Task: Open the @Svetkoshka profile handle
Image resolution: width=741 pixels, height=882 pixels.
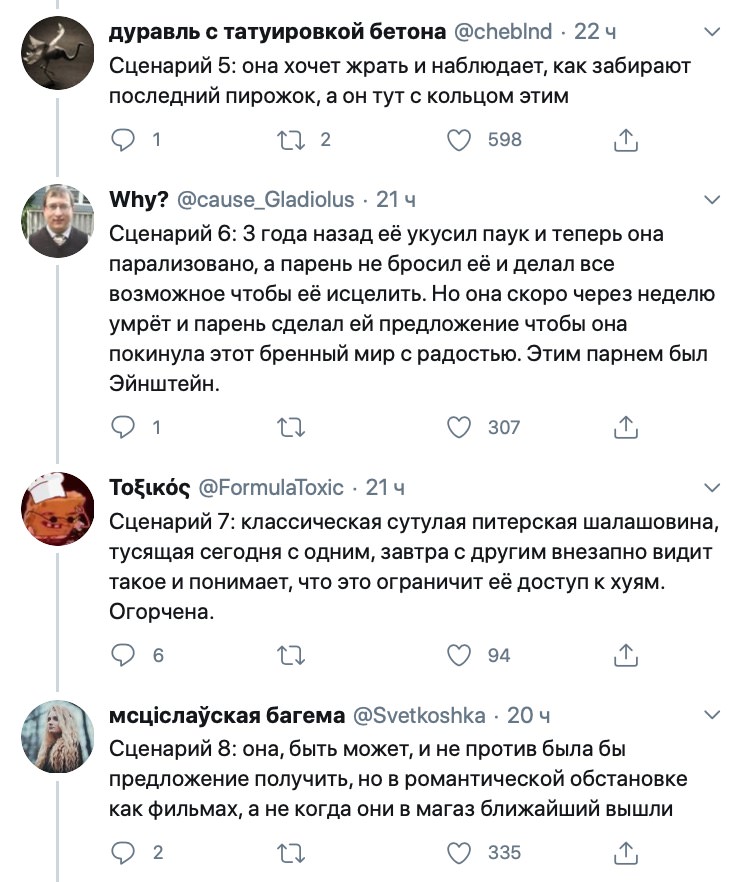Action: pyautogui.click(x=420, y=715)
